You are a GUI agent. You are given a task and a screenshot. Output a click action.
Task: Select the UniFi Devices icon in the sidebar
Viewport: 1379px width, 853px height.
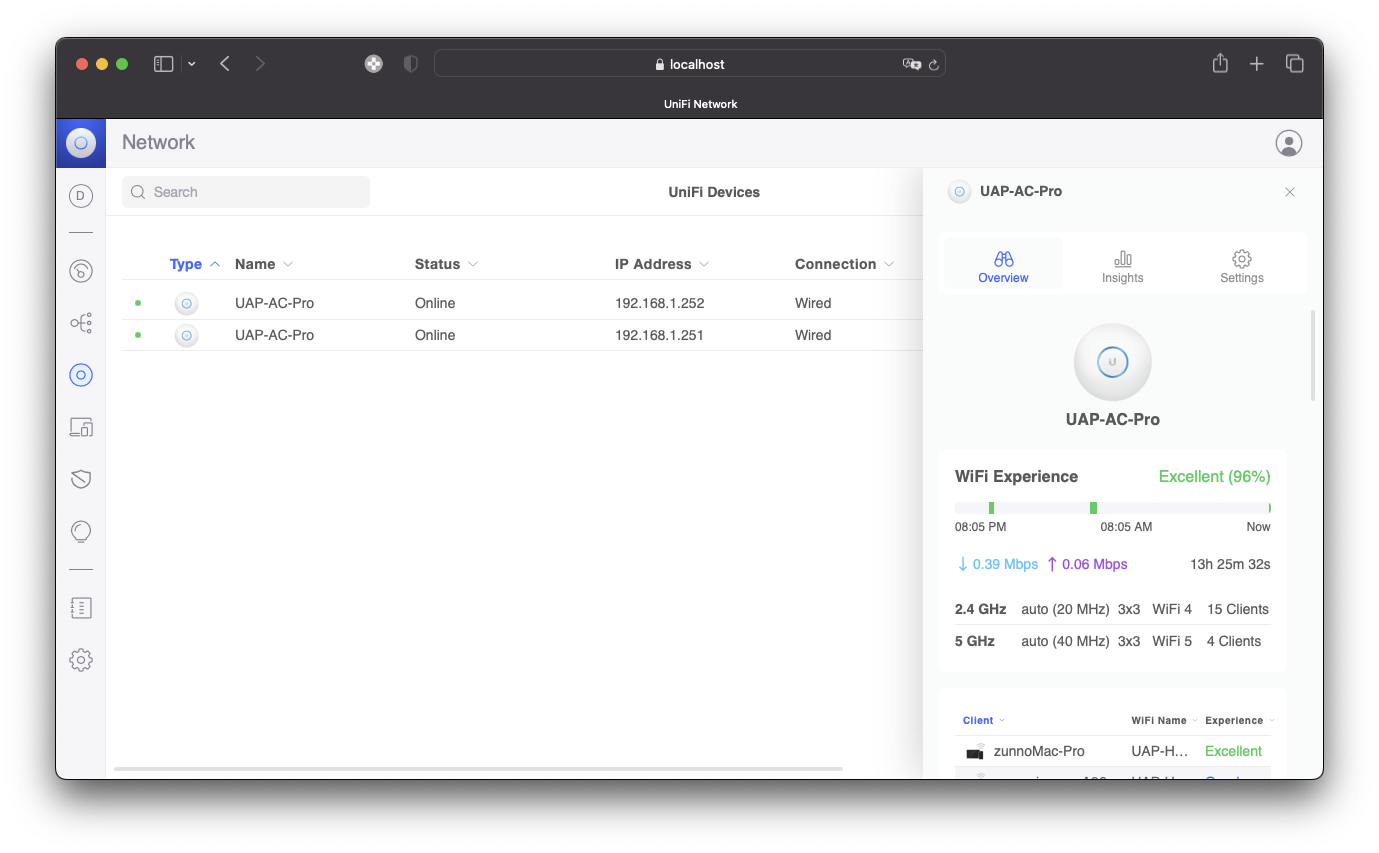point(81,375)
